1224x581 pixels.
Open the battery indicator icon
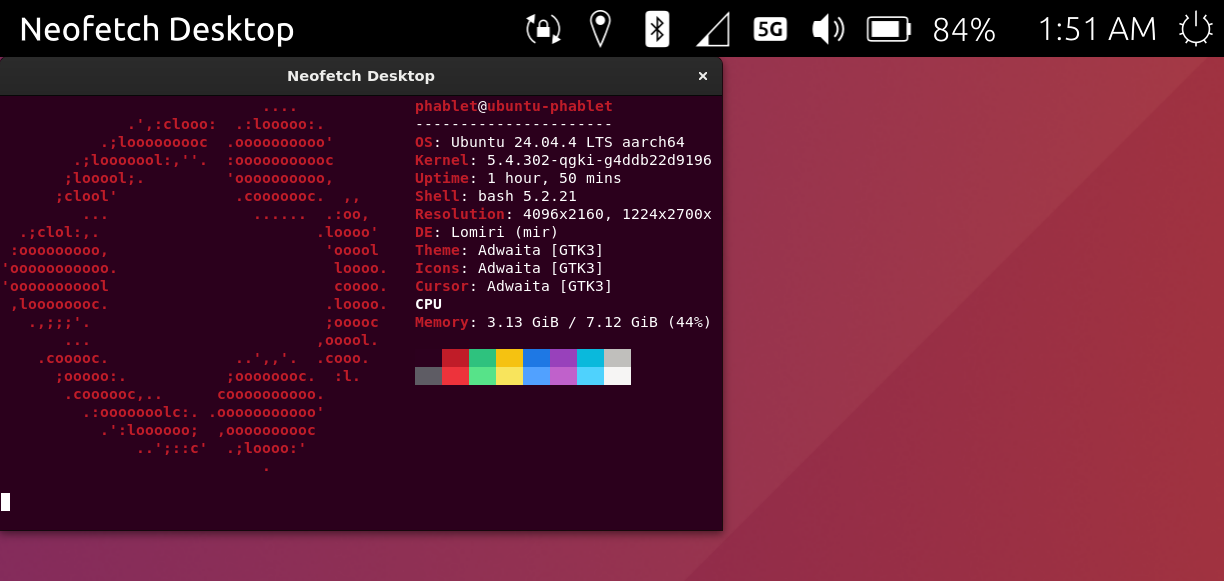pos(889,29)
